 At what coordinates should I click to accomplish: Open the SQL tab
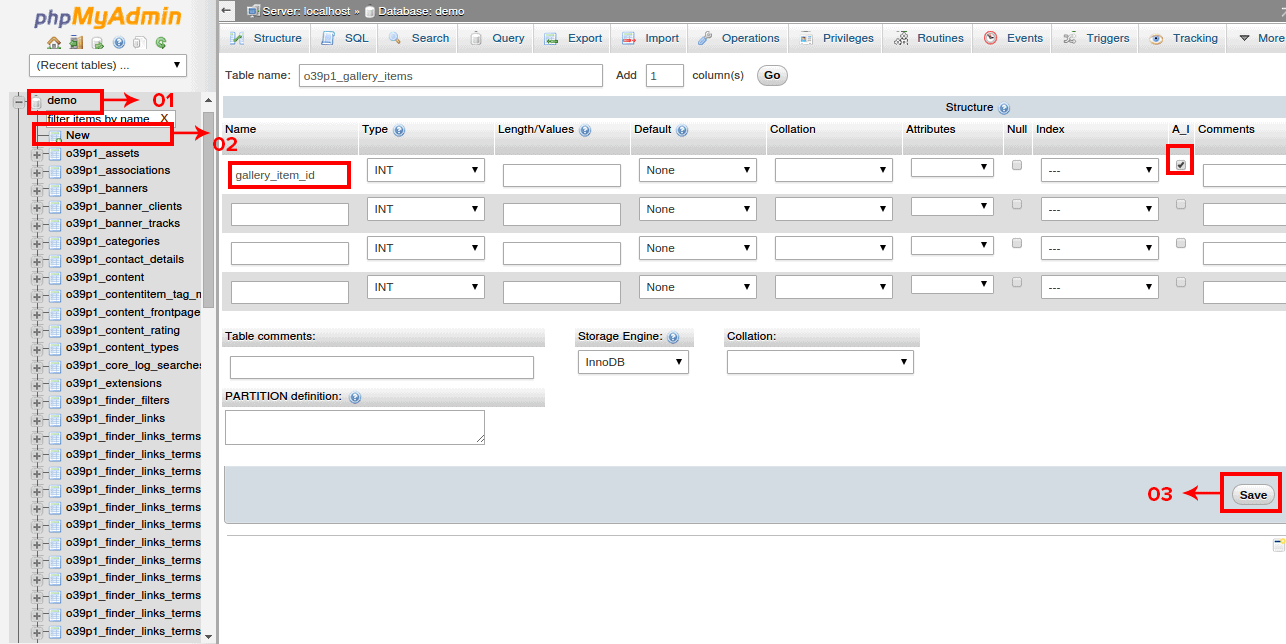[345, 38]
